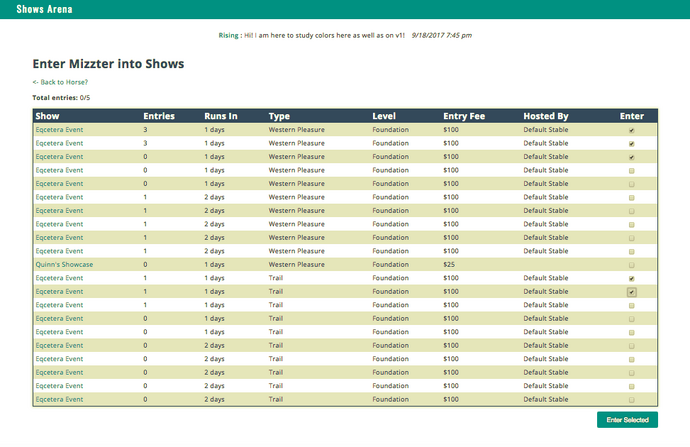Viewport: 690px width, 447px height.
Task: Click the Enter column header
Action: click(x=631, y=116)
